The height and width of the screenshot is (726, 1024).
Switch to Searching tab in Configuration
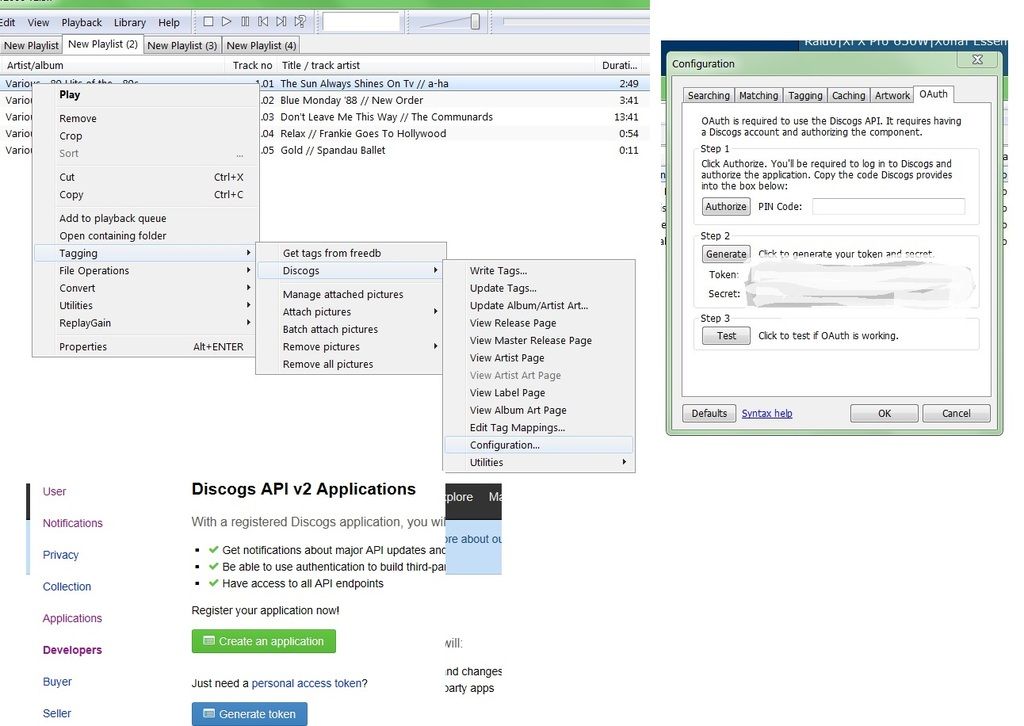click(x=709, y=95)
